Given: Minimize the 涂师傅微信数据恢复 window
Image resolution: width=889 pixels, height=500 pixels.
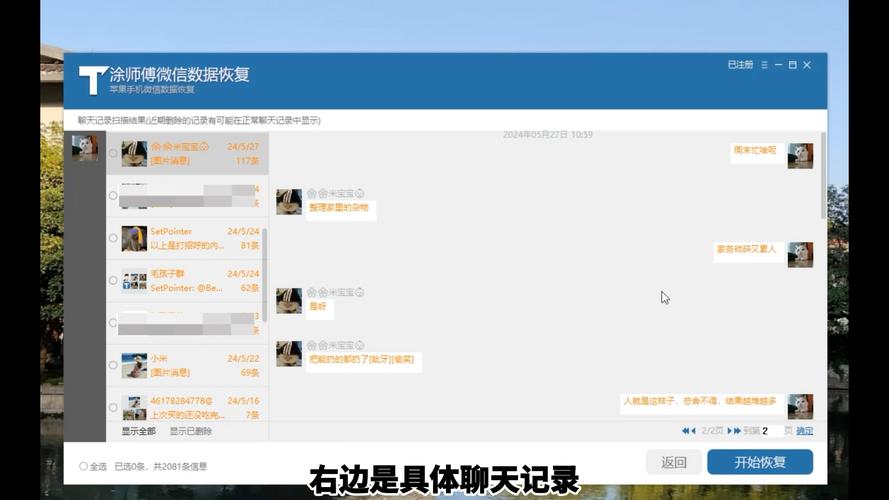Looking at the screenshot, I should pyautogui.click(x=778, y=65).
